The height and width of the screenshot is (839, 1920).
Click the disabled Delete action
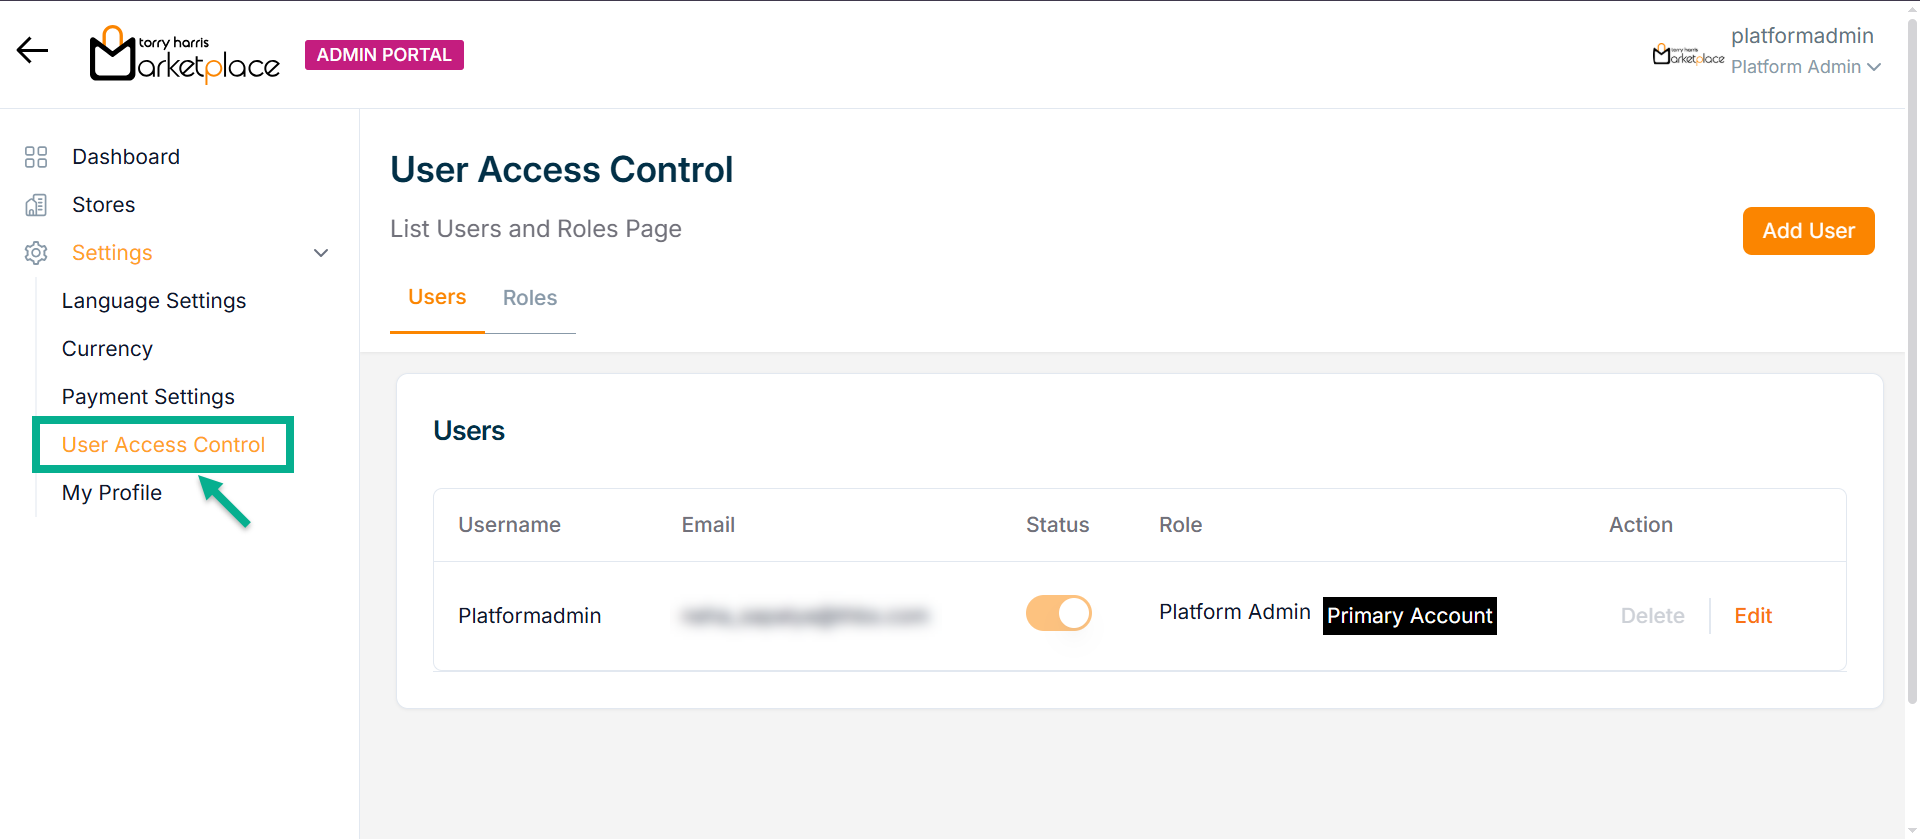click(1652, 616)
